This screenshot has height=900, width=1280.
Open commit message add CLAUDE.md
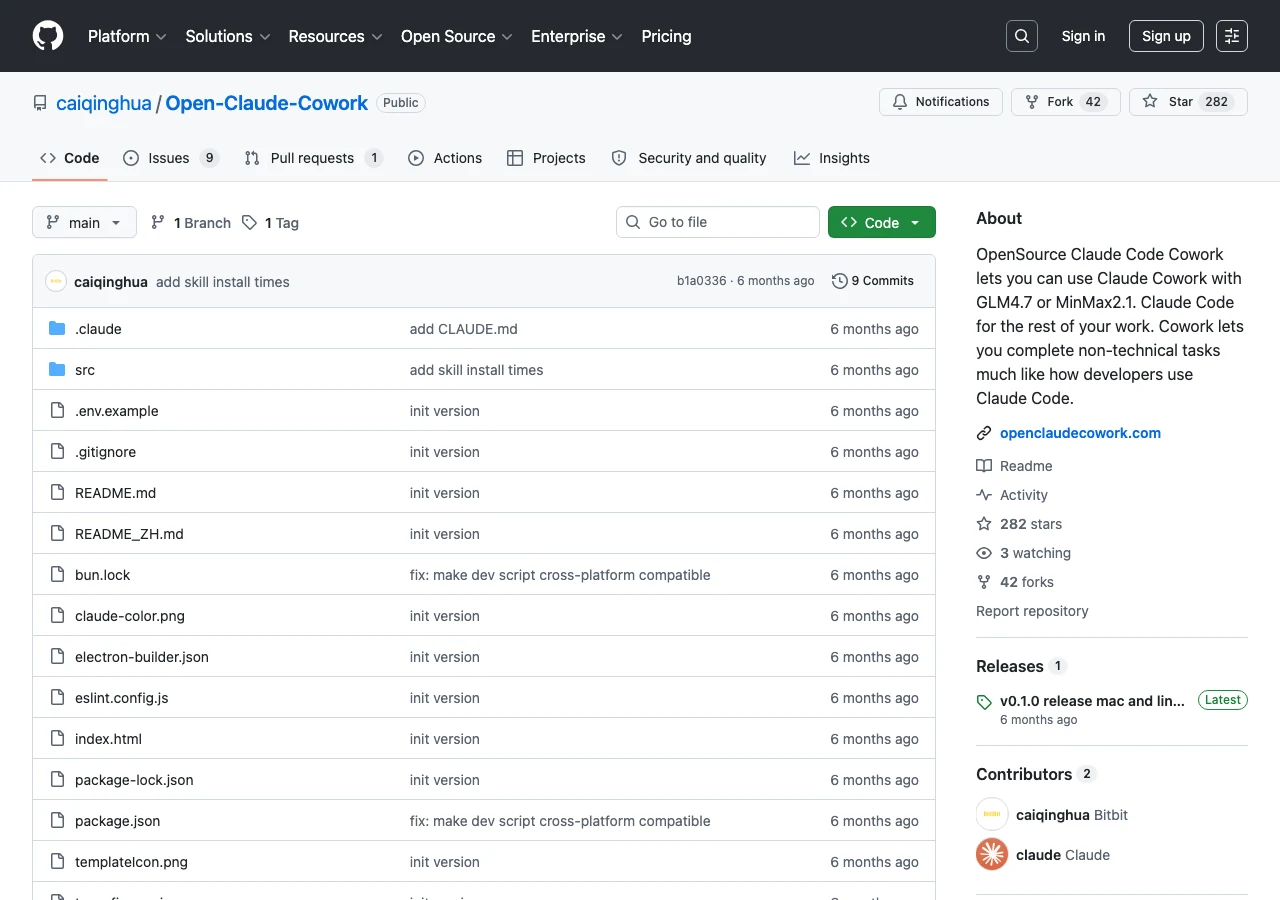tap(464, 329)
